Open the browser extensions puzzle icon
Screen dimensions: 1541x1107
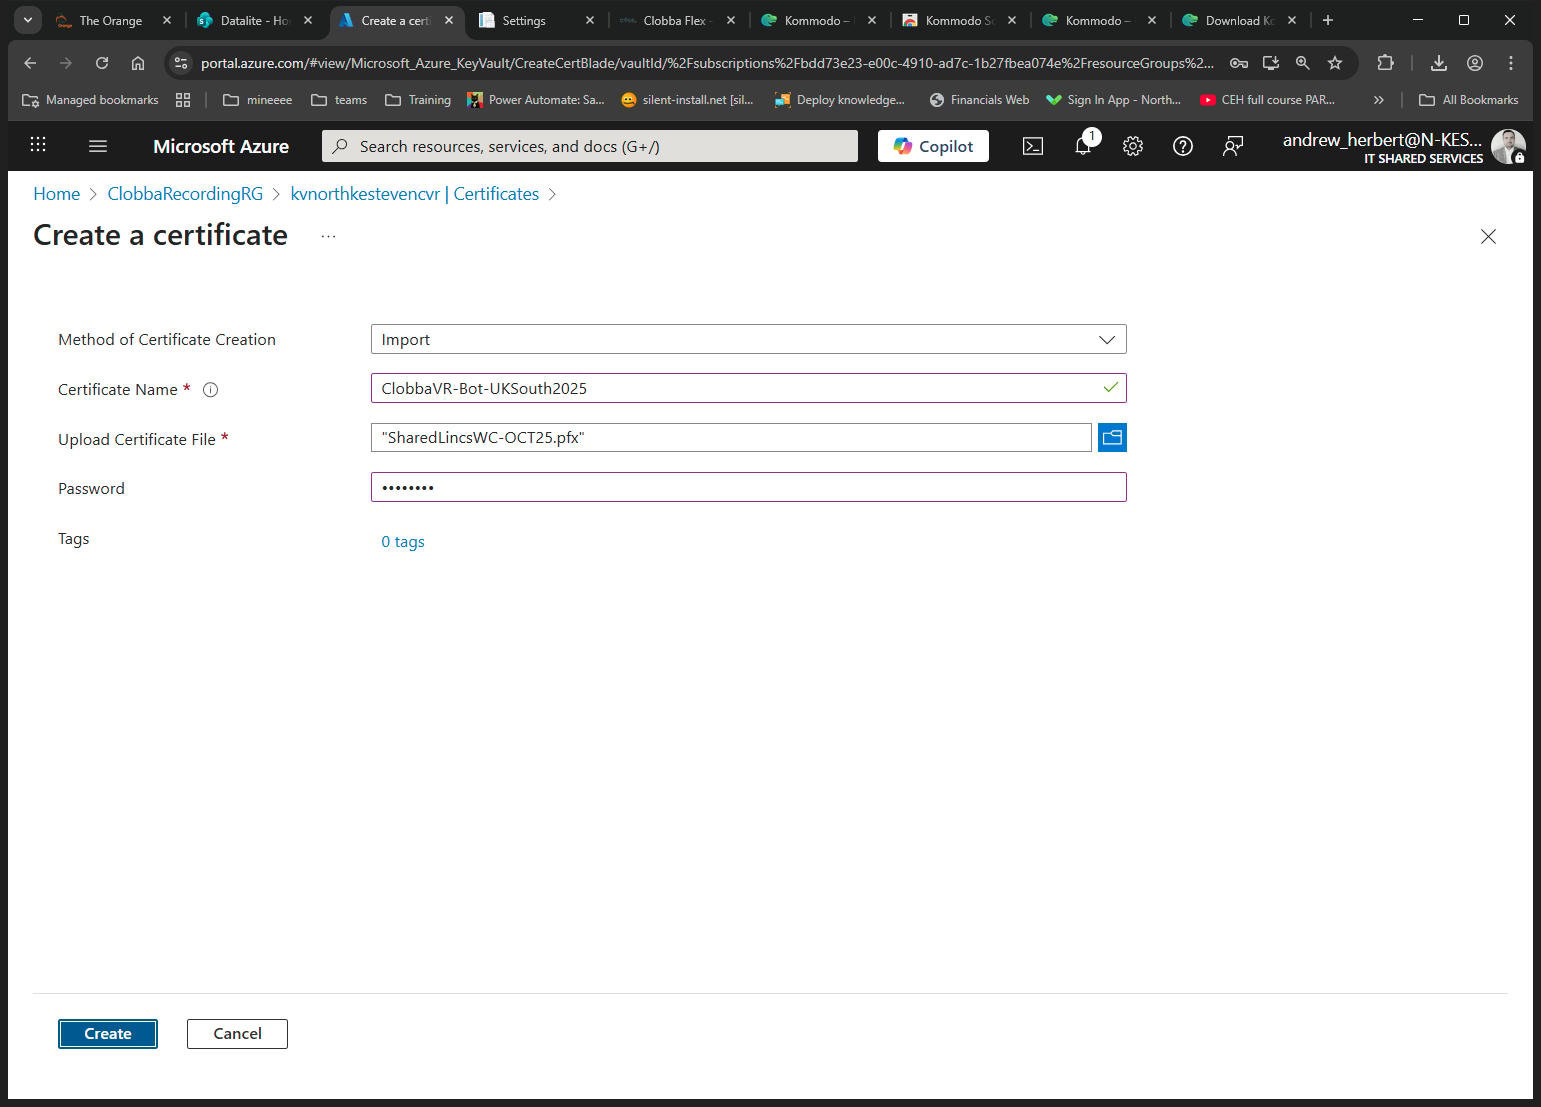pos(1385,63)
